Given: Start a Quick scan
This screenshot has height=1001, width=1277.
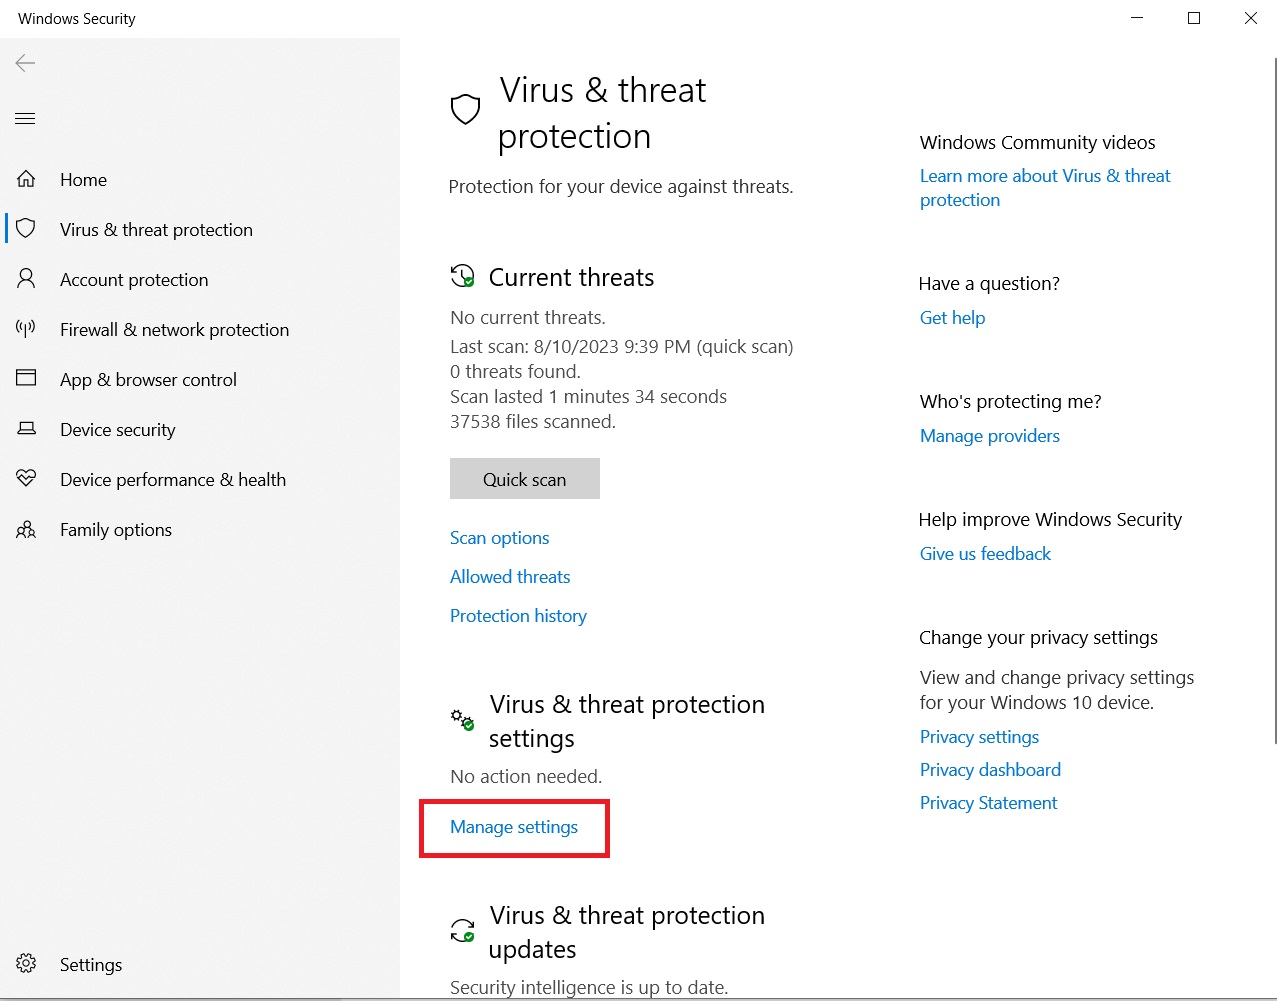Looking at the screenshot, I should pos(524,479).
